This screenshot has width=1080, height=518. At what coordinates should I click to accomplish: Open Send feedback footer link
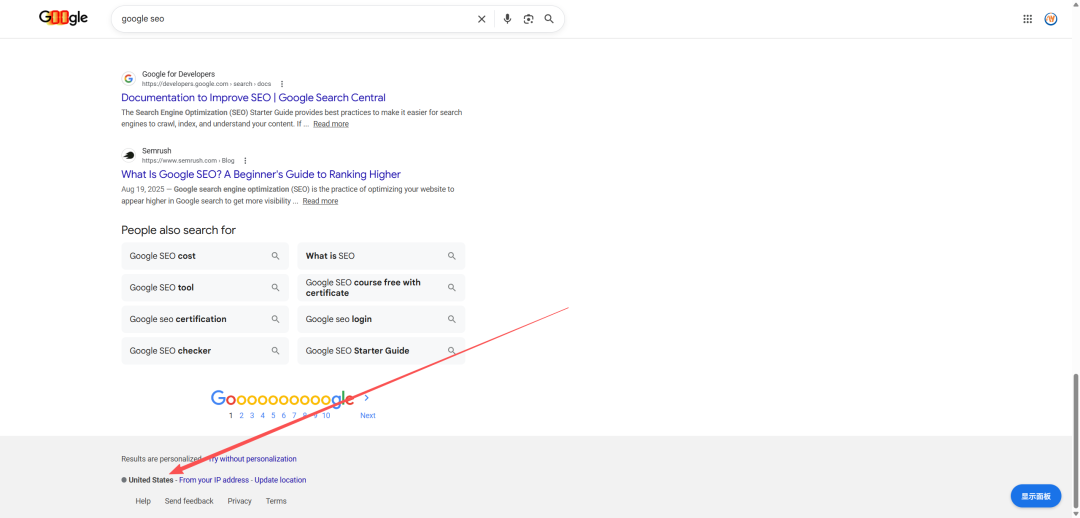click(x=189, y=501)
